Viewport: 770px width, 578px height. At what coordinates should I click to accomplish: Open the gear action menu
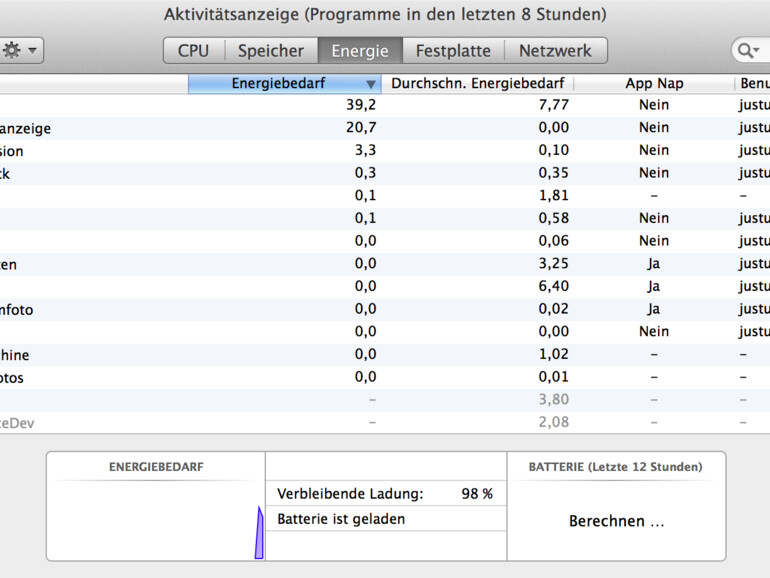tap(19, 50)
